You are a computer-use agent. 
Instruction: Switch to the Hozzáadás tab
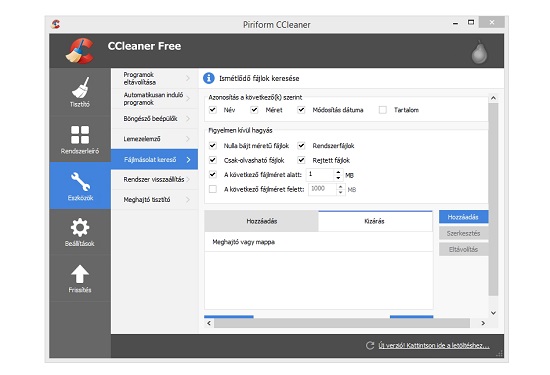click(x=261, y=221)
